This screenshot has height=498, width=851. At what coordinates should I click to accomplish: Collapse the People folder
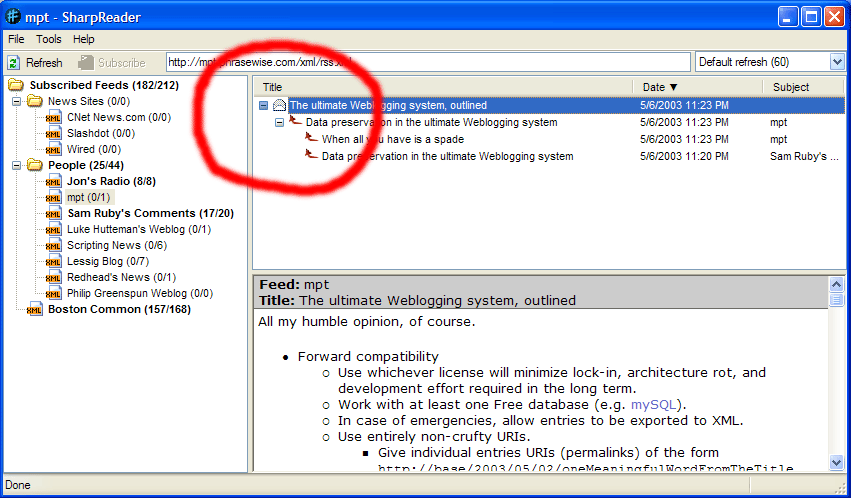pos(17,165)
